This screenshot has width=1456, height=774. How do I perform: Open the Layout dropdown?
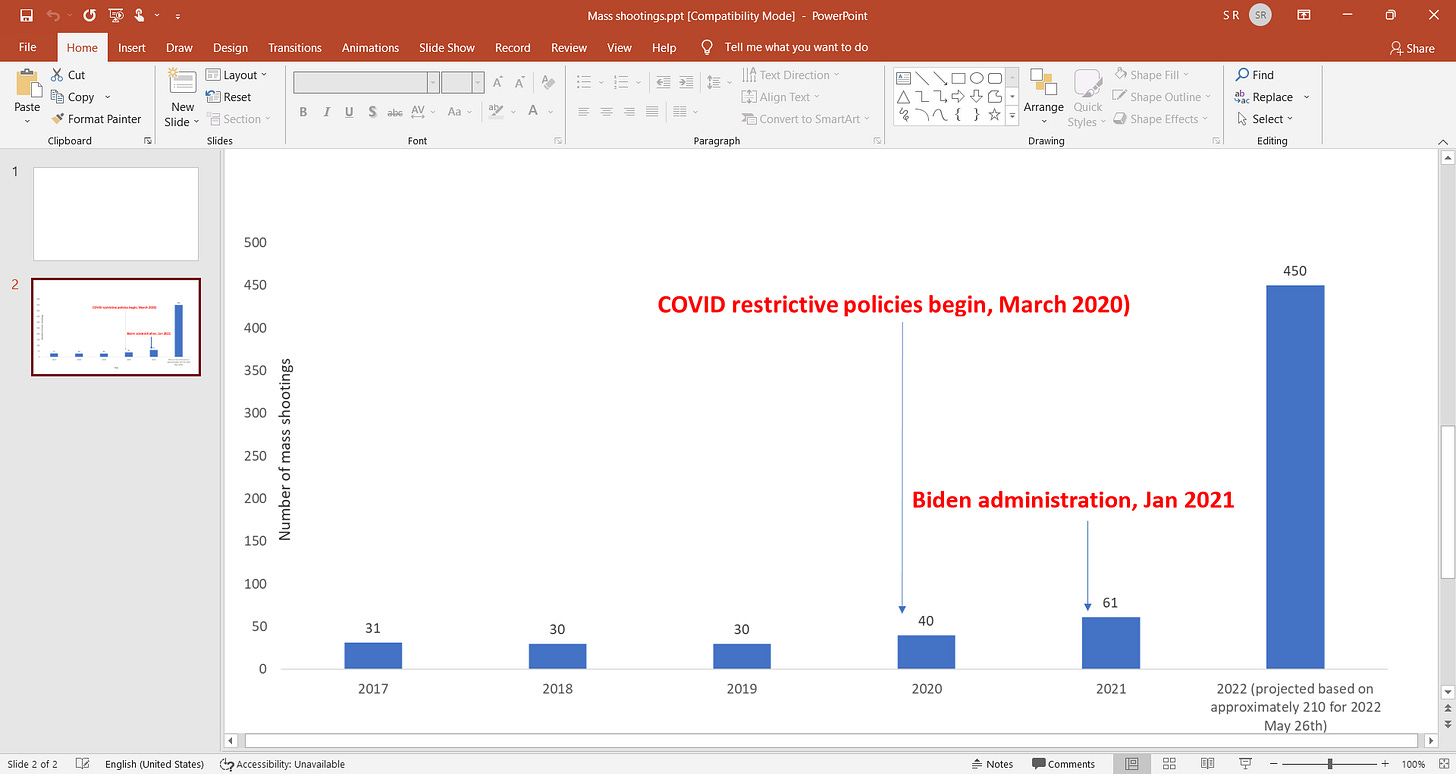click(237, 75)
